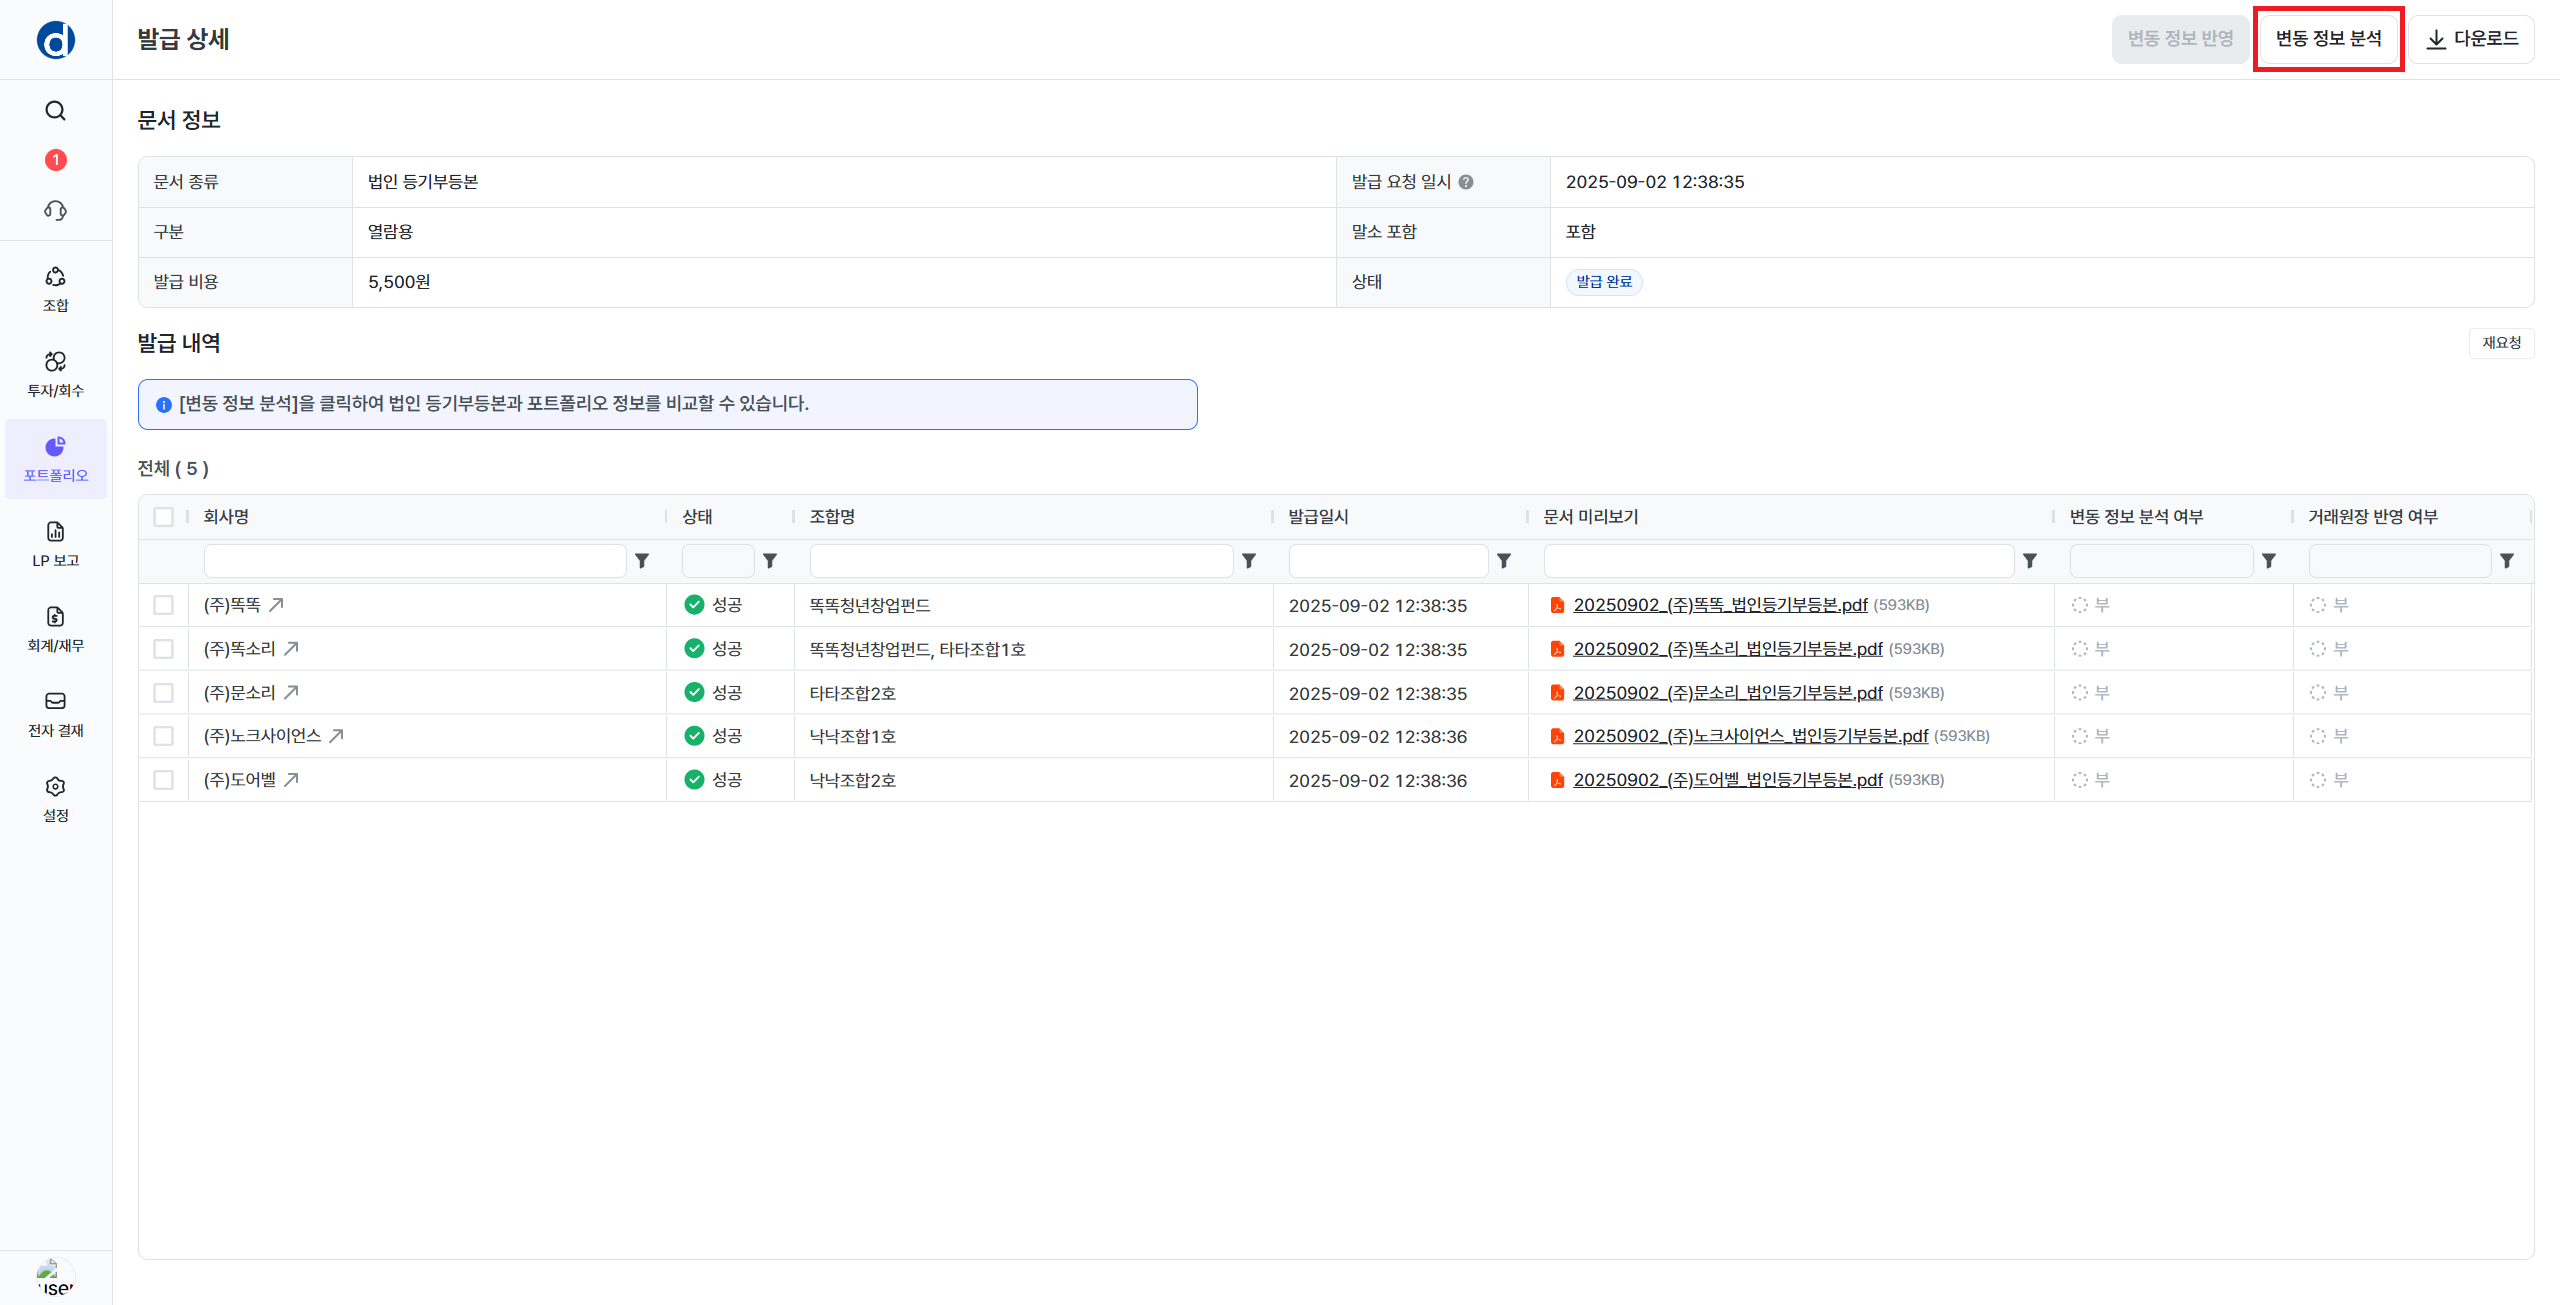Open customer support headset icon
The width and height of the screenshot is (2560, 1305).
[56, 210]
